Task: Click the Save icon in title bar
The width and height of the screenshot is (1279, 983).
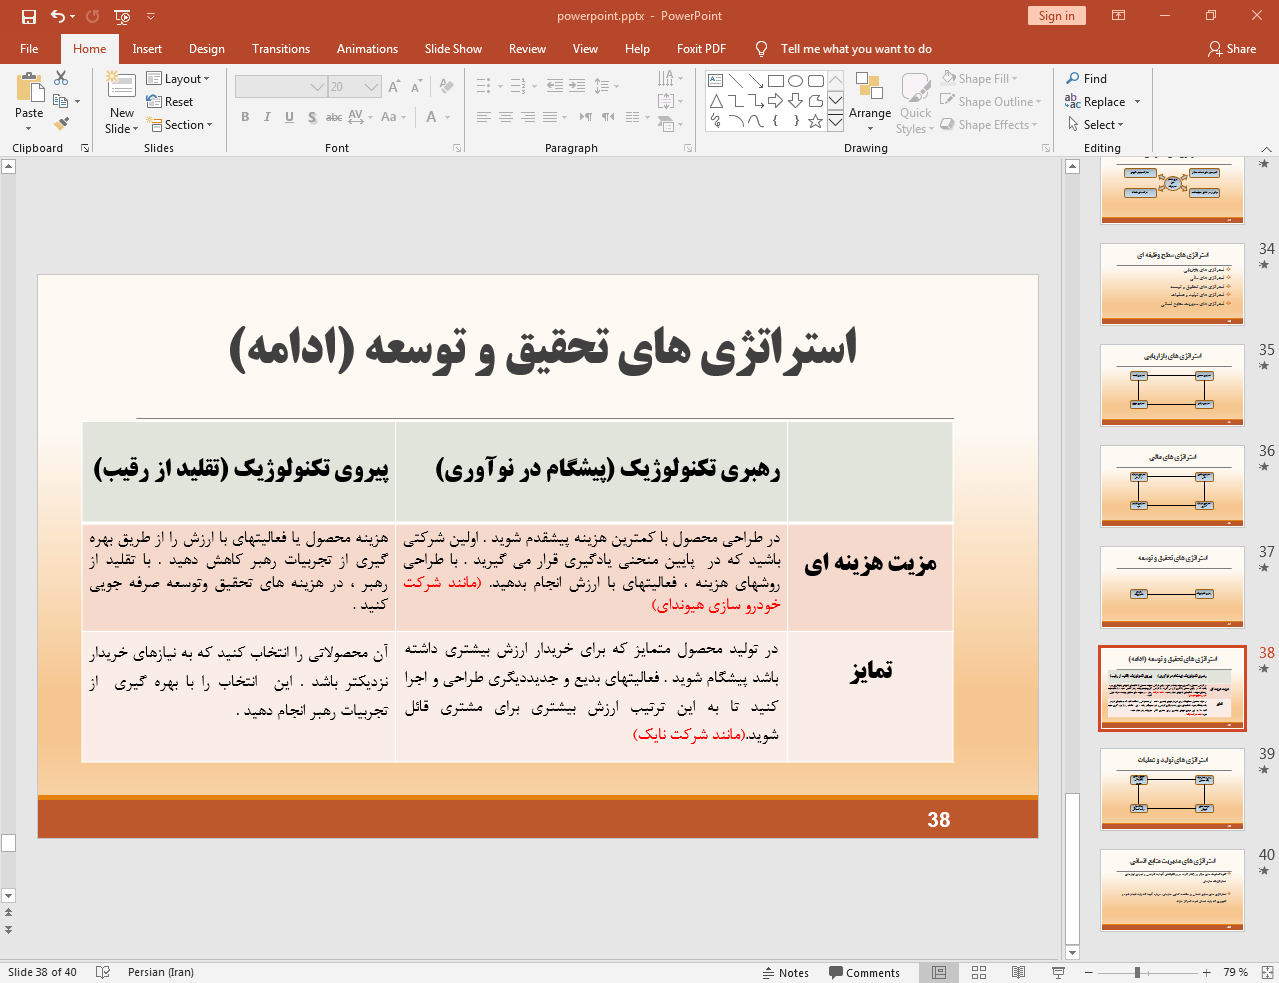Action: (x=28, y=16)
